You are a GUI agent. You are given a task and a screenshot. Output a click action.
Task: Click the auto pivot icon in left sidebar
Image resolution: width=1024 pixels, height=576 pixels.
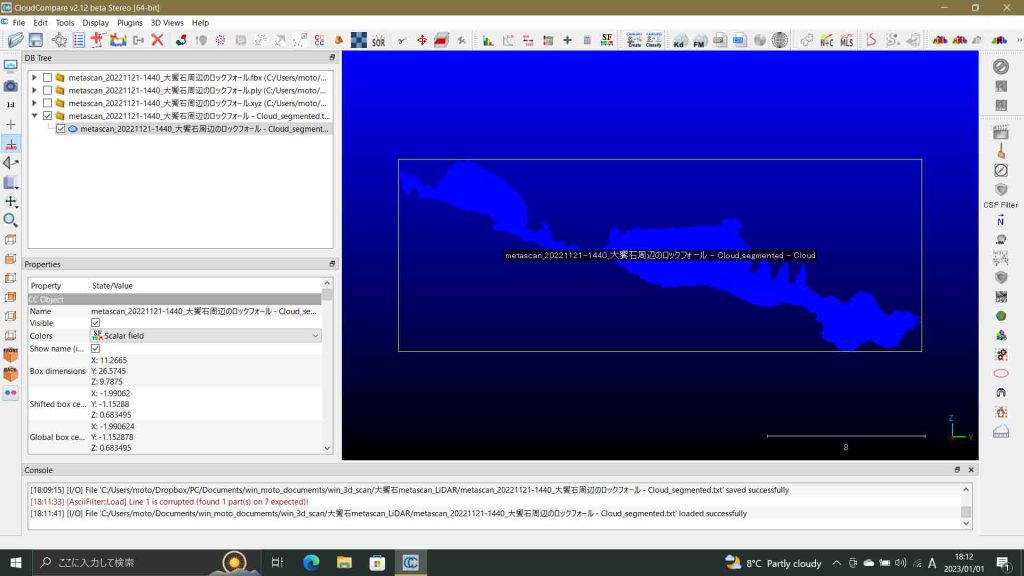pos(10,144)
